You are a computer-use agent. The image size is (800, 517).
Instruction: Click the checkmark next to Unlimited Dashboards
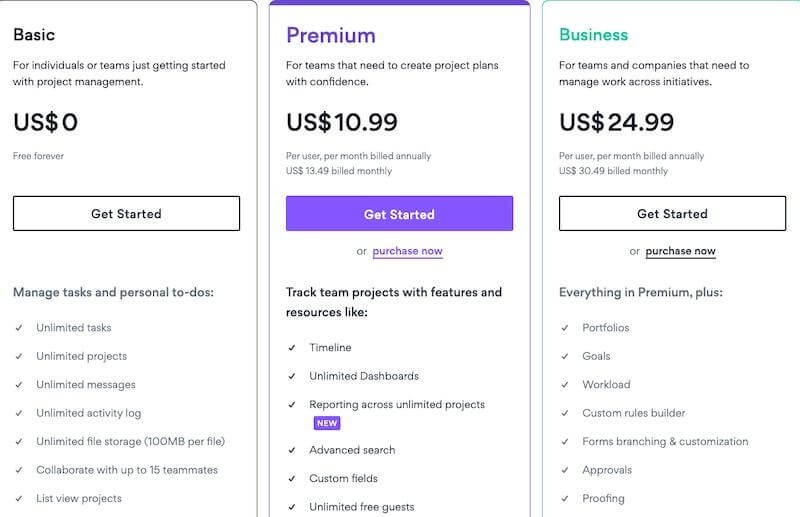point(292,376)
